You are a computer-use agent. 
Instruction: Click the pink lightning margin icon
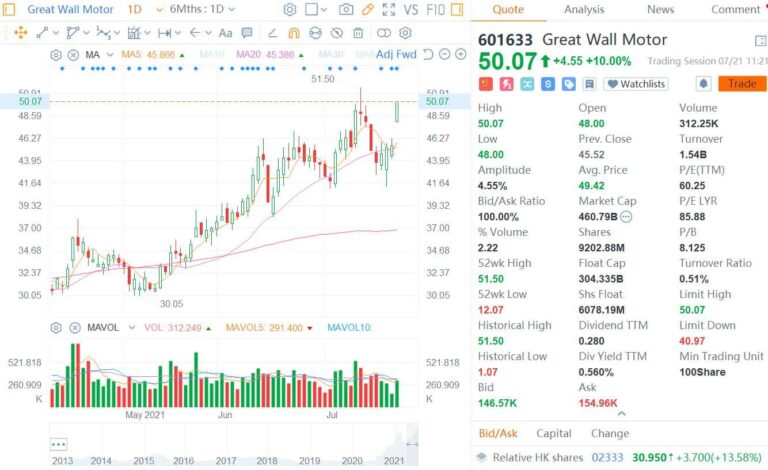point(506,84)
